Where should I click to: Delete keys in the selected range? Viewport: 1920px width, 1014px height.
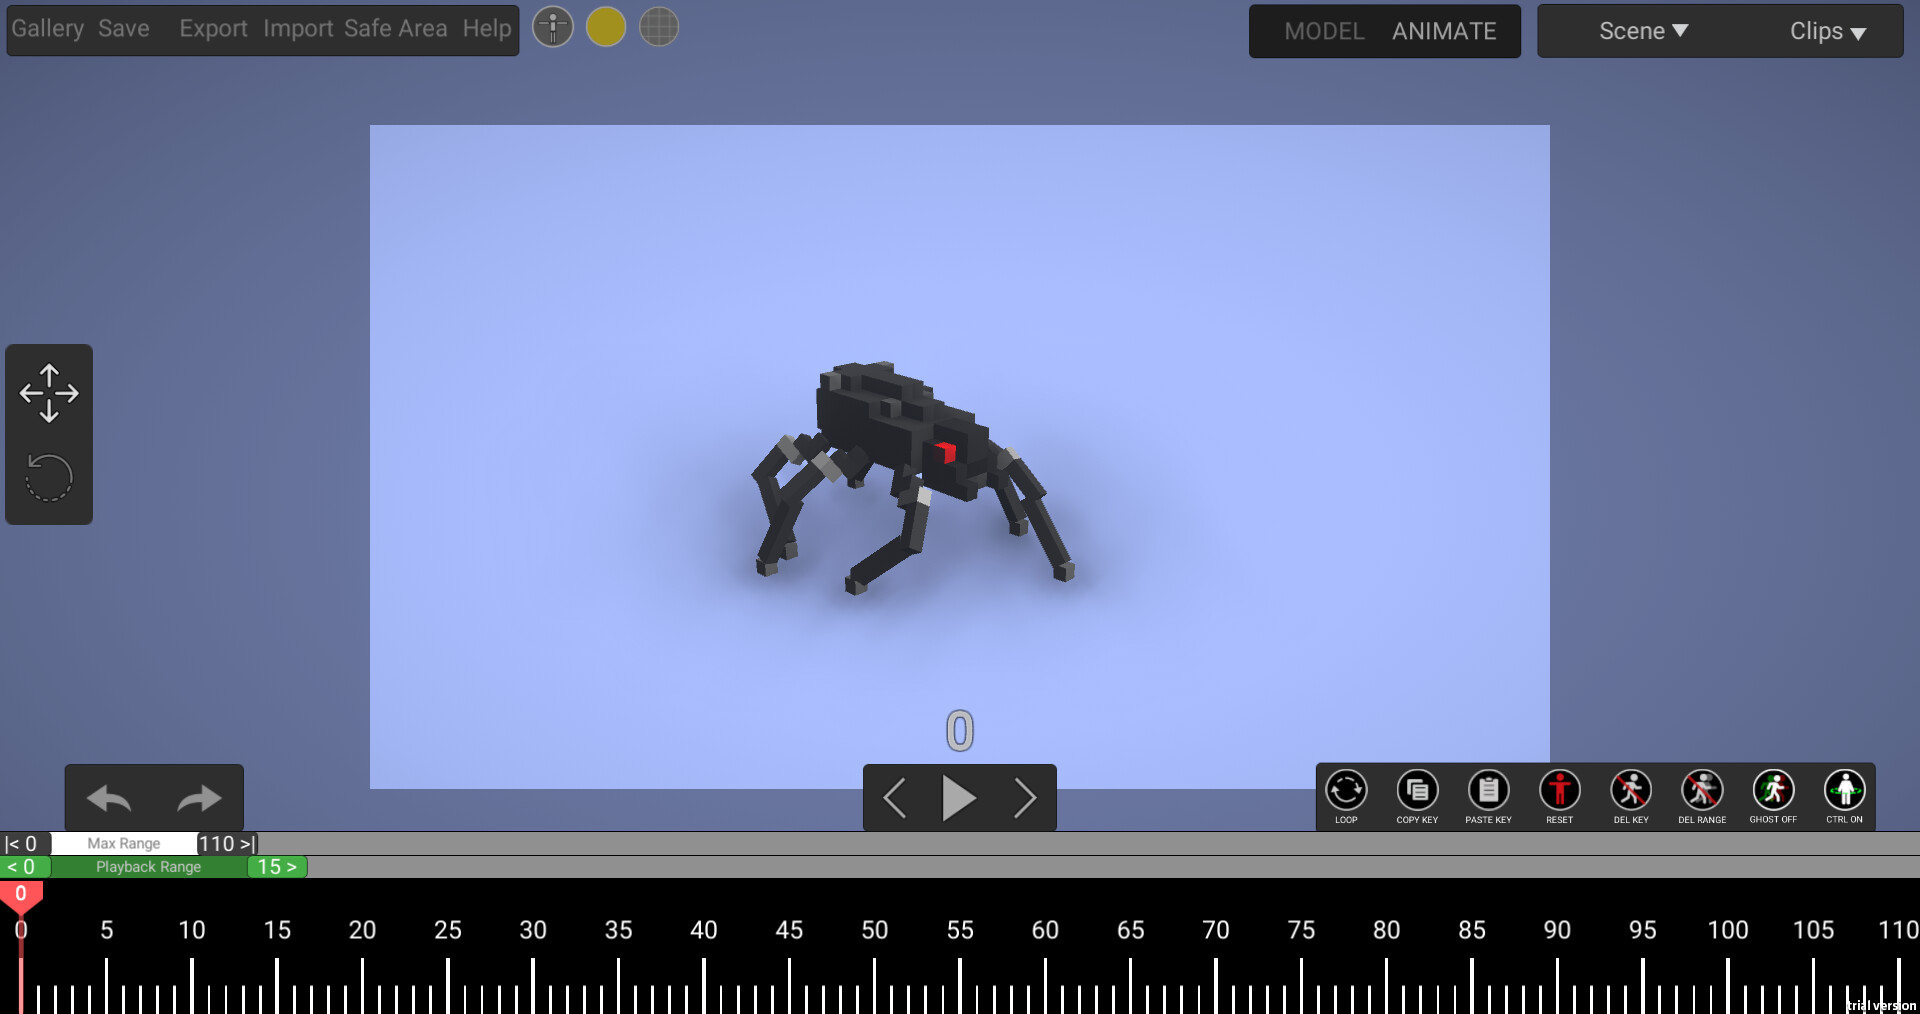(1702, 792)
